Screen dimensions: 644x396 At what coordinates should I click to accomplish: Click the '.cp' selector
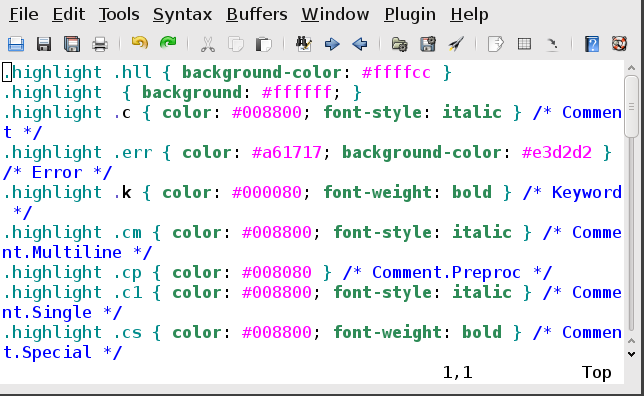tap(127, 273)
